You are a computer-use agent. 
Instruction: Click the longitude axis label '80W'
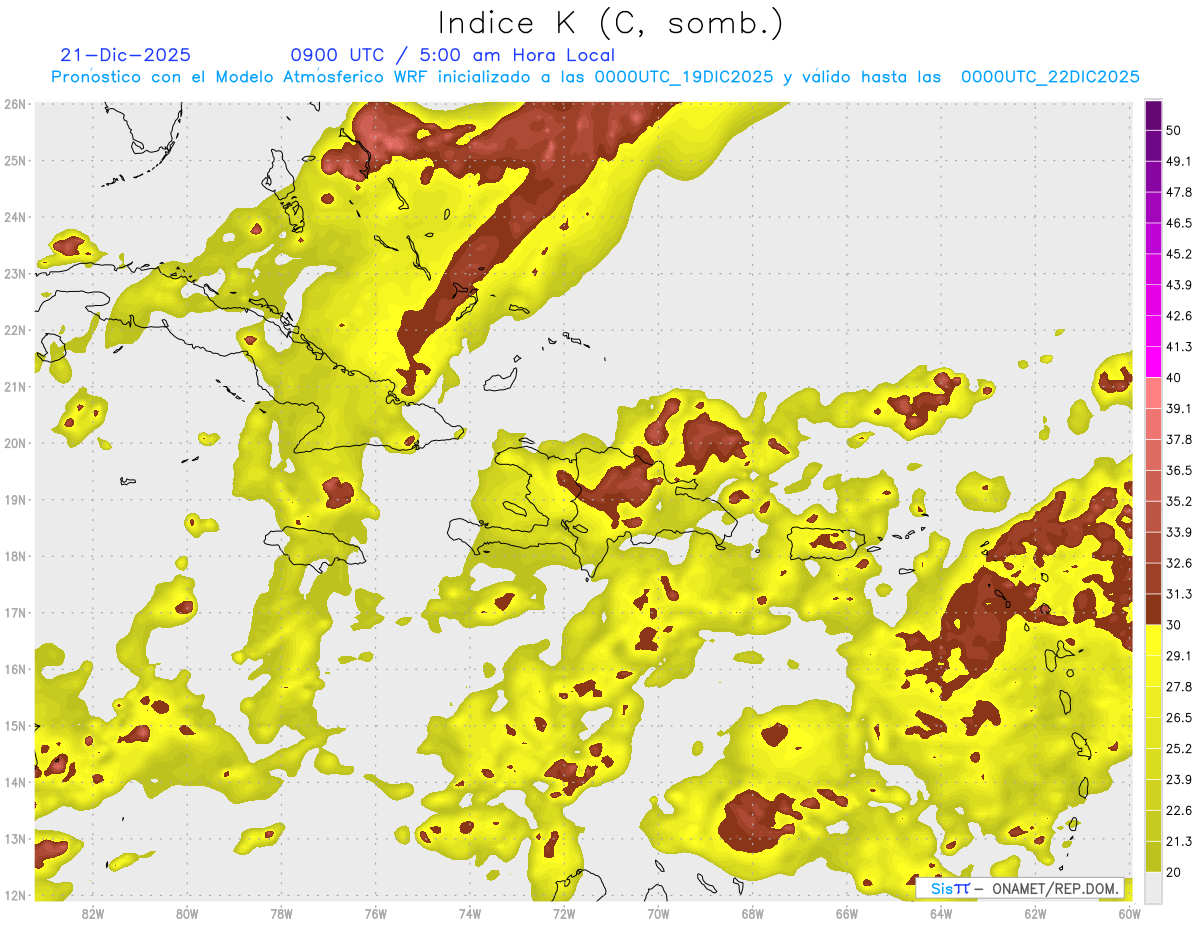[187, 913]
